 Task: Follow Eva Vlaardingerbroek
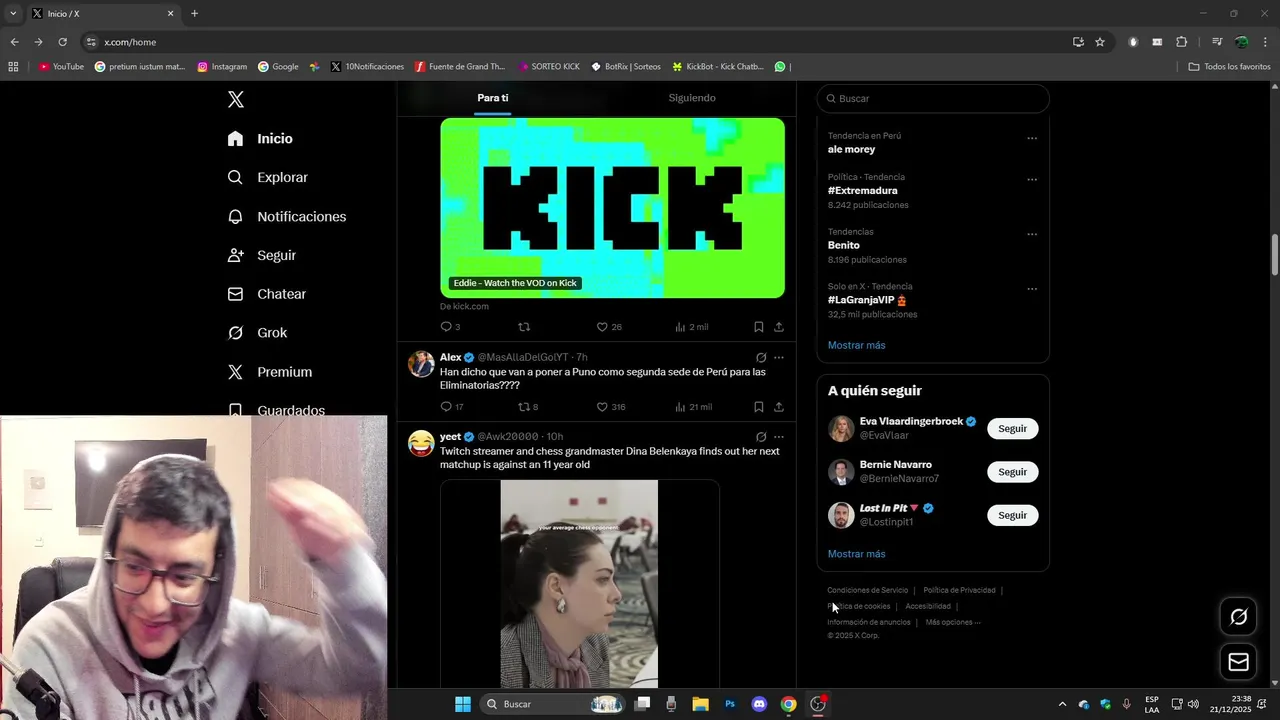pos(1012,429)
